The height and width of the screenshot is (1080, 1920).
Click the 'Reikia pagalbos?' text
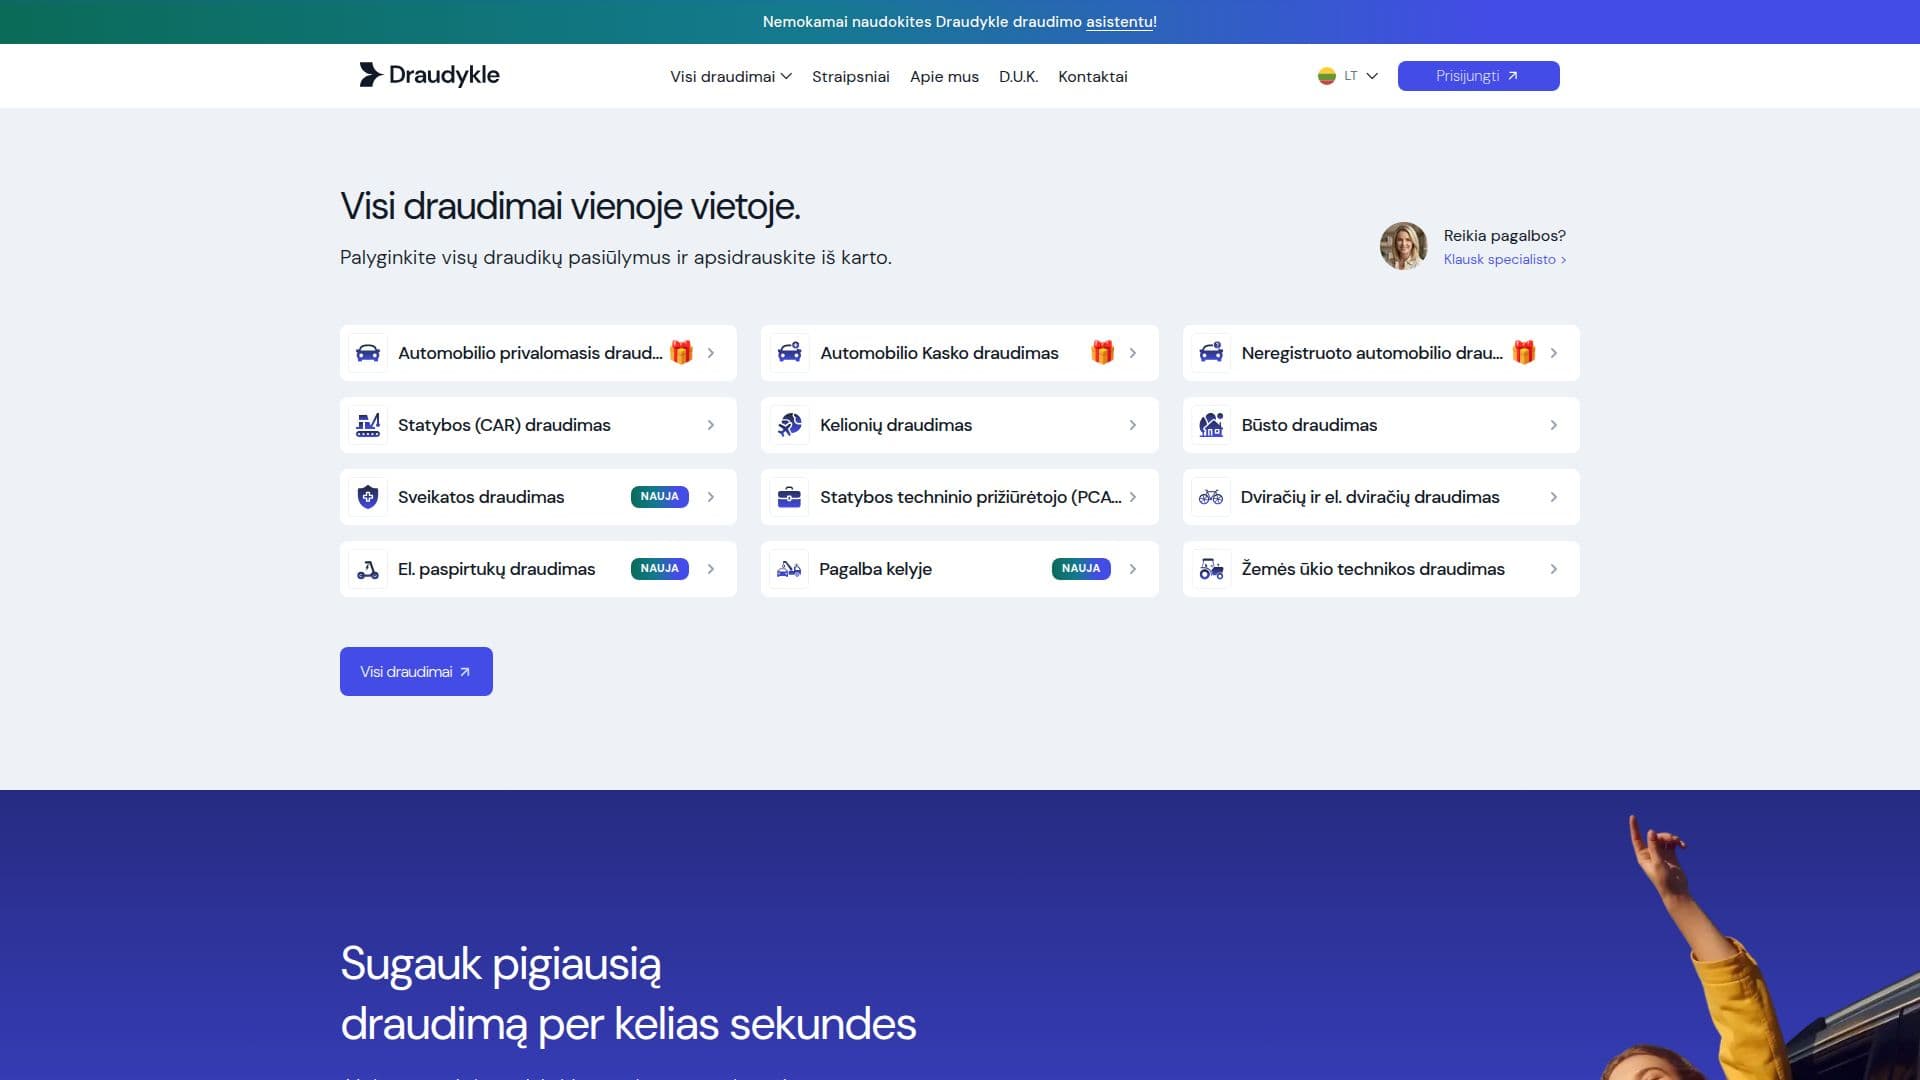(x=1504, y=236)
